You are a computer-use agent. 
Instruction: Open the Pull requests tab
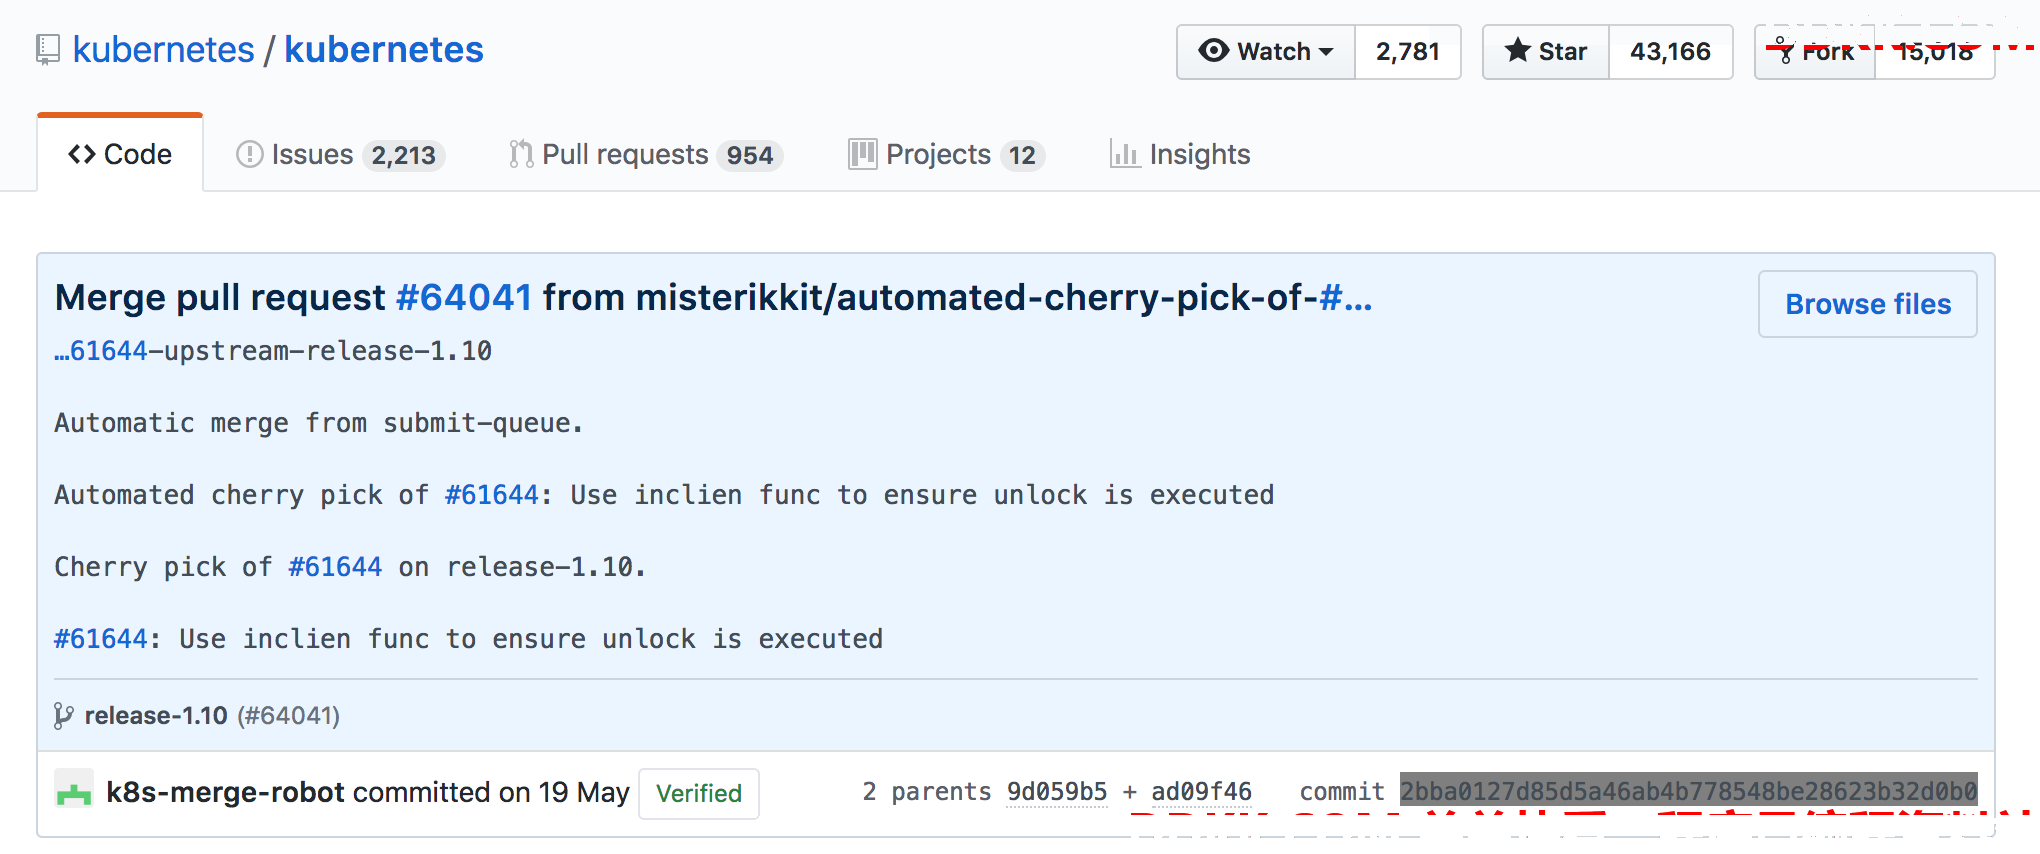[646, 154]
